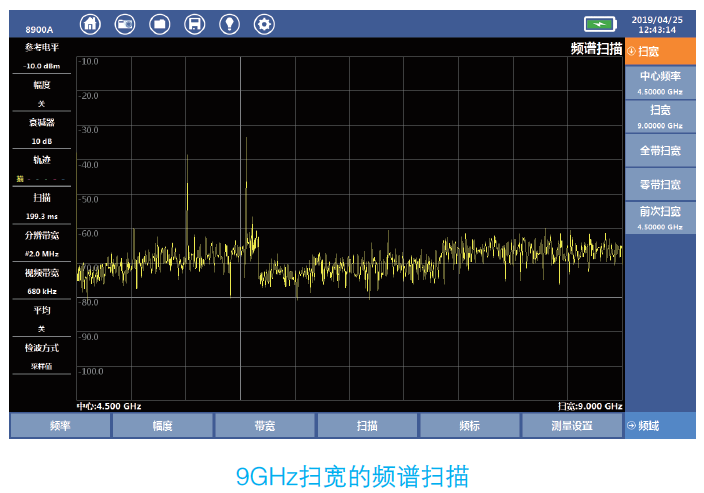This screenshot has height=493, width=704.
Task: Open the 分辨带宽 resolution bandwidth setting
Action: point(41,243)
